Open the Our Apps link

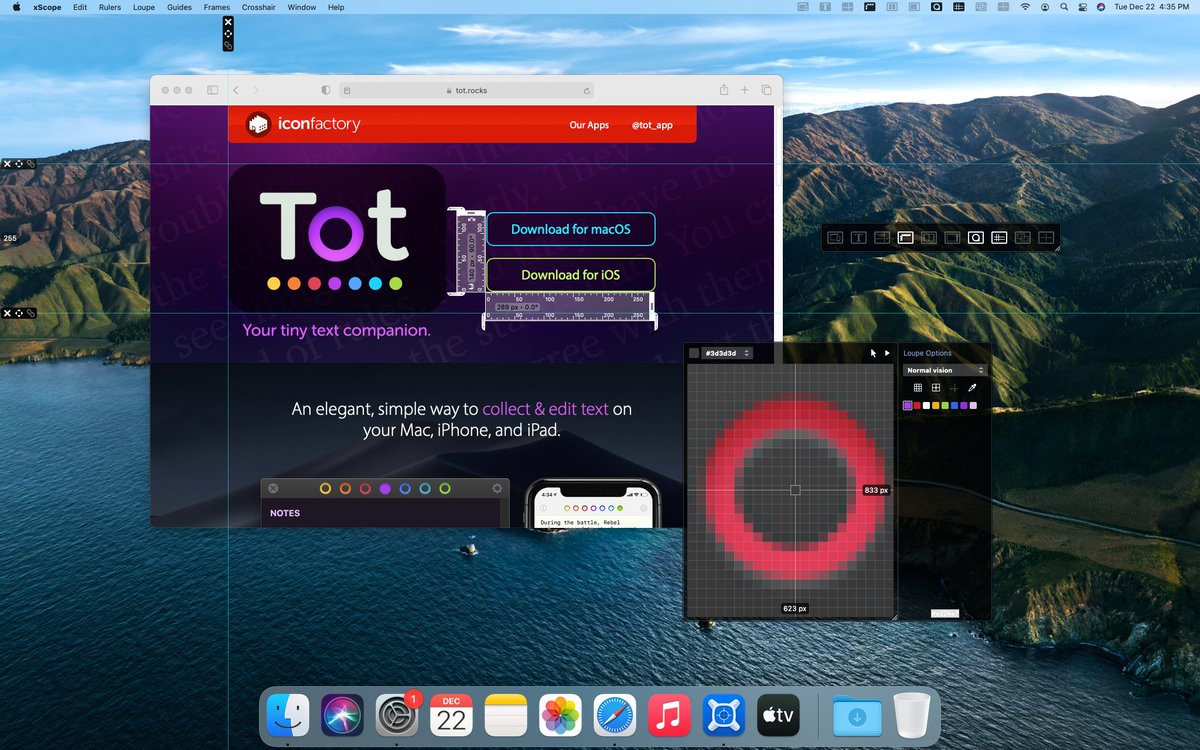[589, 125]
